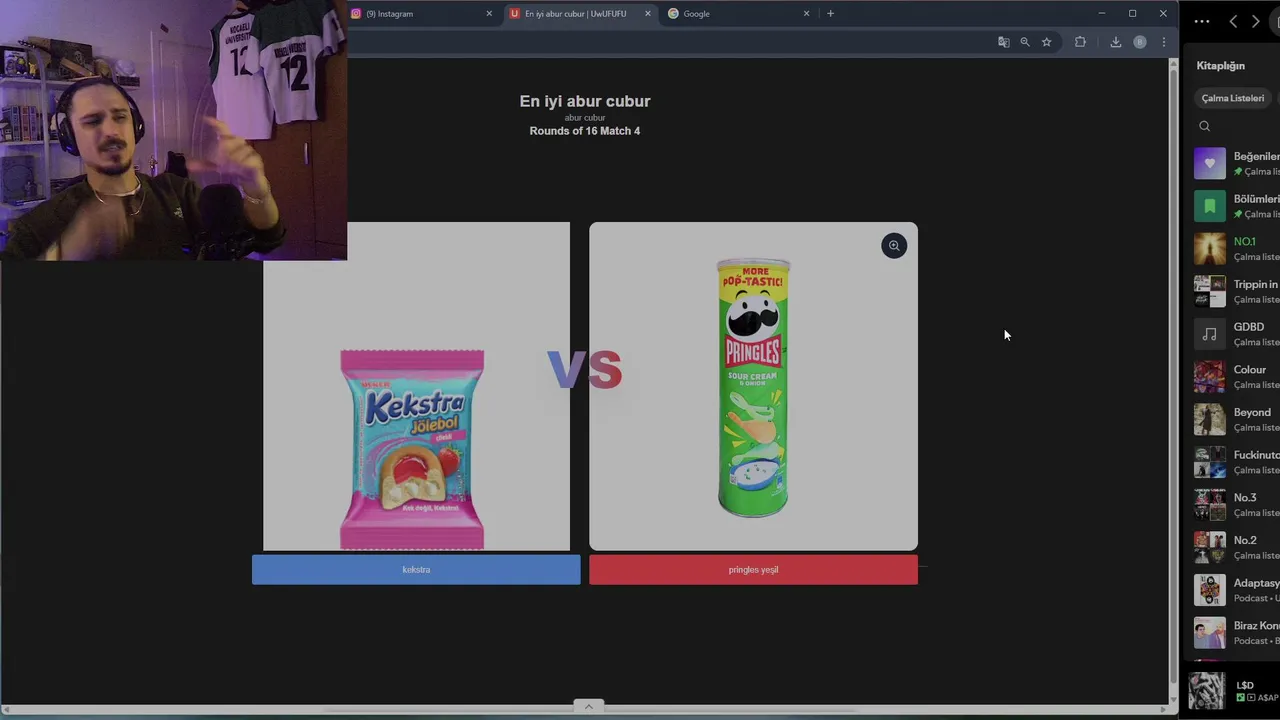1280x720 pixels.
Task: Open the Biraz Kon podcast
Action: pos(1237,632)
